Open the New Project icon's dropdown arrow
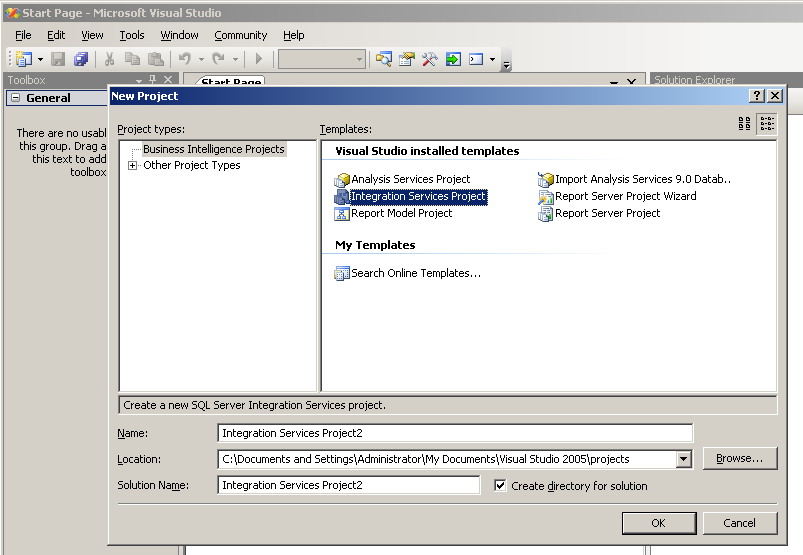This screenshot has width=803, height=555. [40, 59]
